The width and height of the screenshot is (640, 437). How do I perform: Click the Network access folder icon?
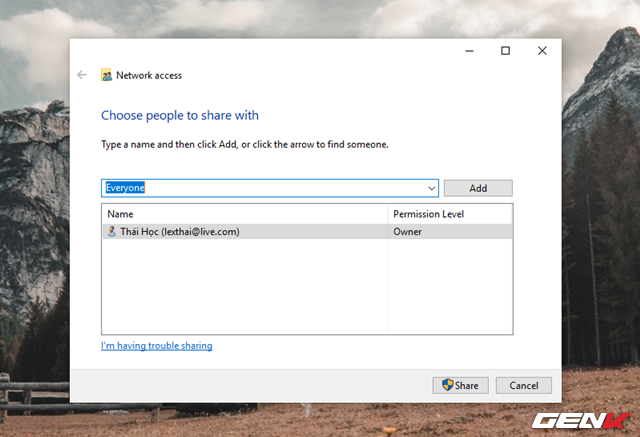pyautogui.click(x=107, y=75)
